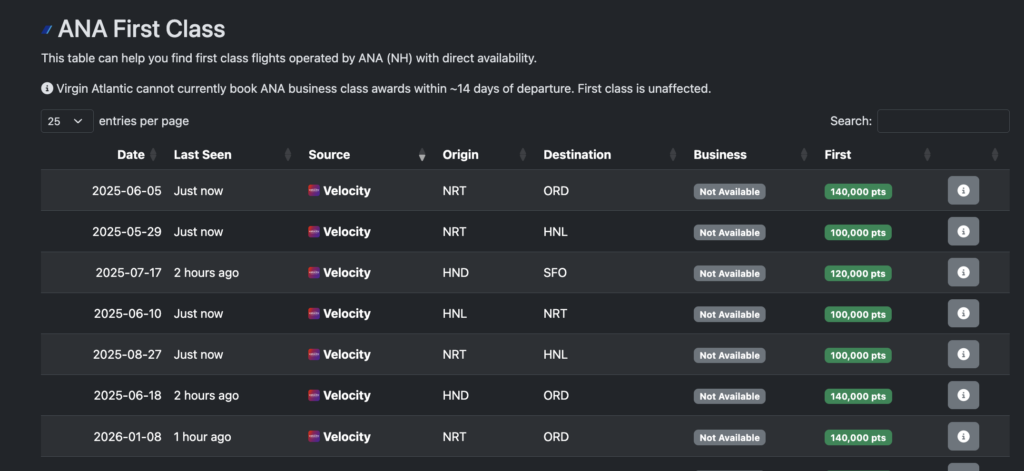
Task: View info for the 2025-06-10 HNL-NRT flight
Action: tap(963, 314)
